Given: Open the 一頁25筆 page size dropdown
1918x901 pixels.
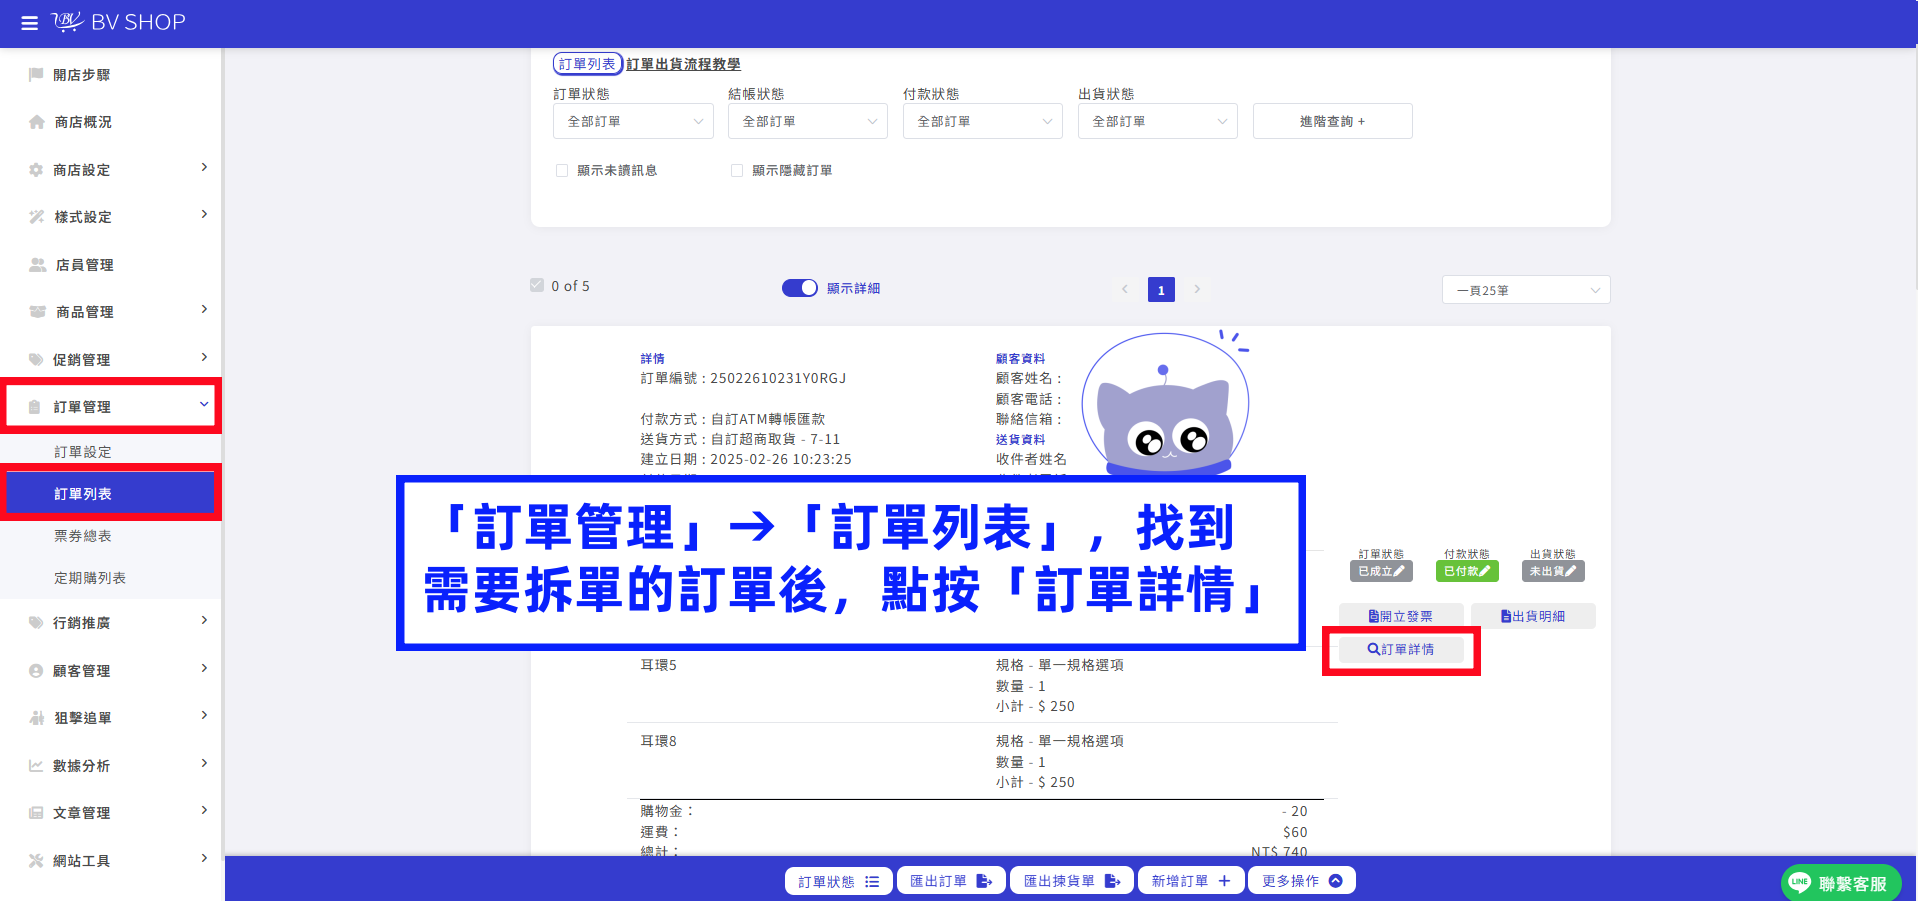Looking at the screenshot, I should click(x=1526, y=290).
